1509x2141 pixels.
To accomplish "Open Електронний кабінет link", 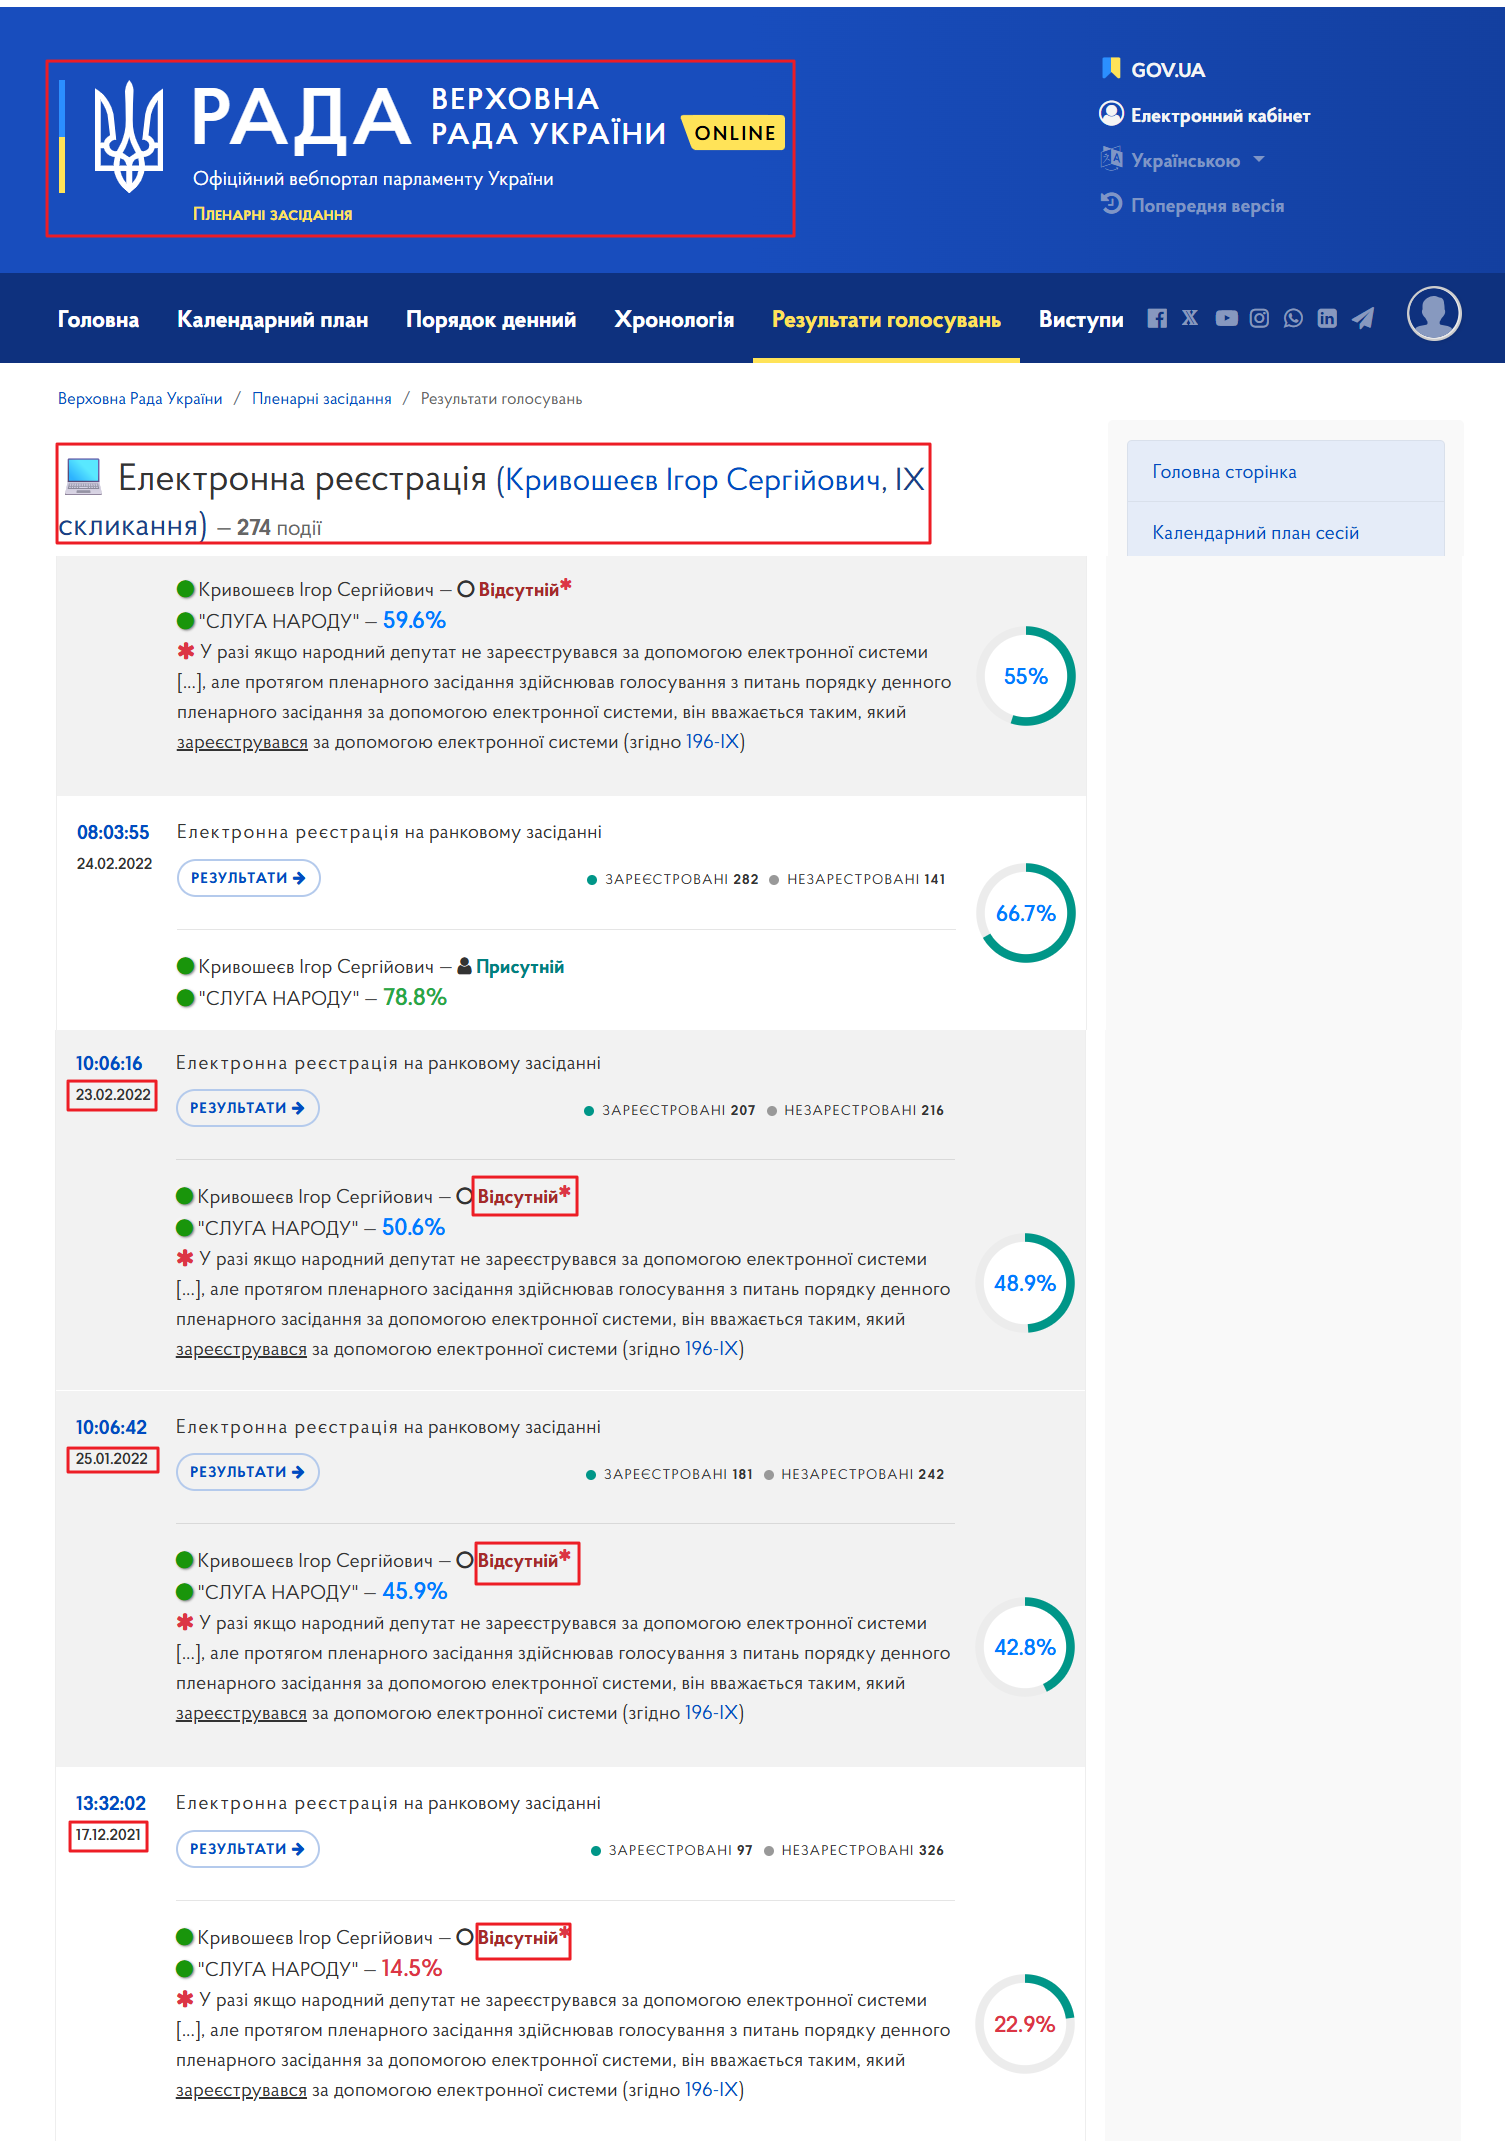I will tap(1205, 115).
